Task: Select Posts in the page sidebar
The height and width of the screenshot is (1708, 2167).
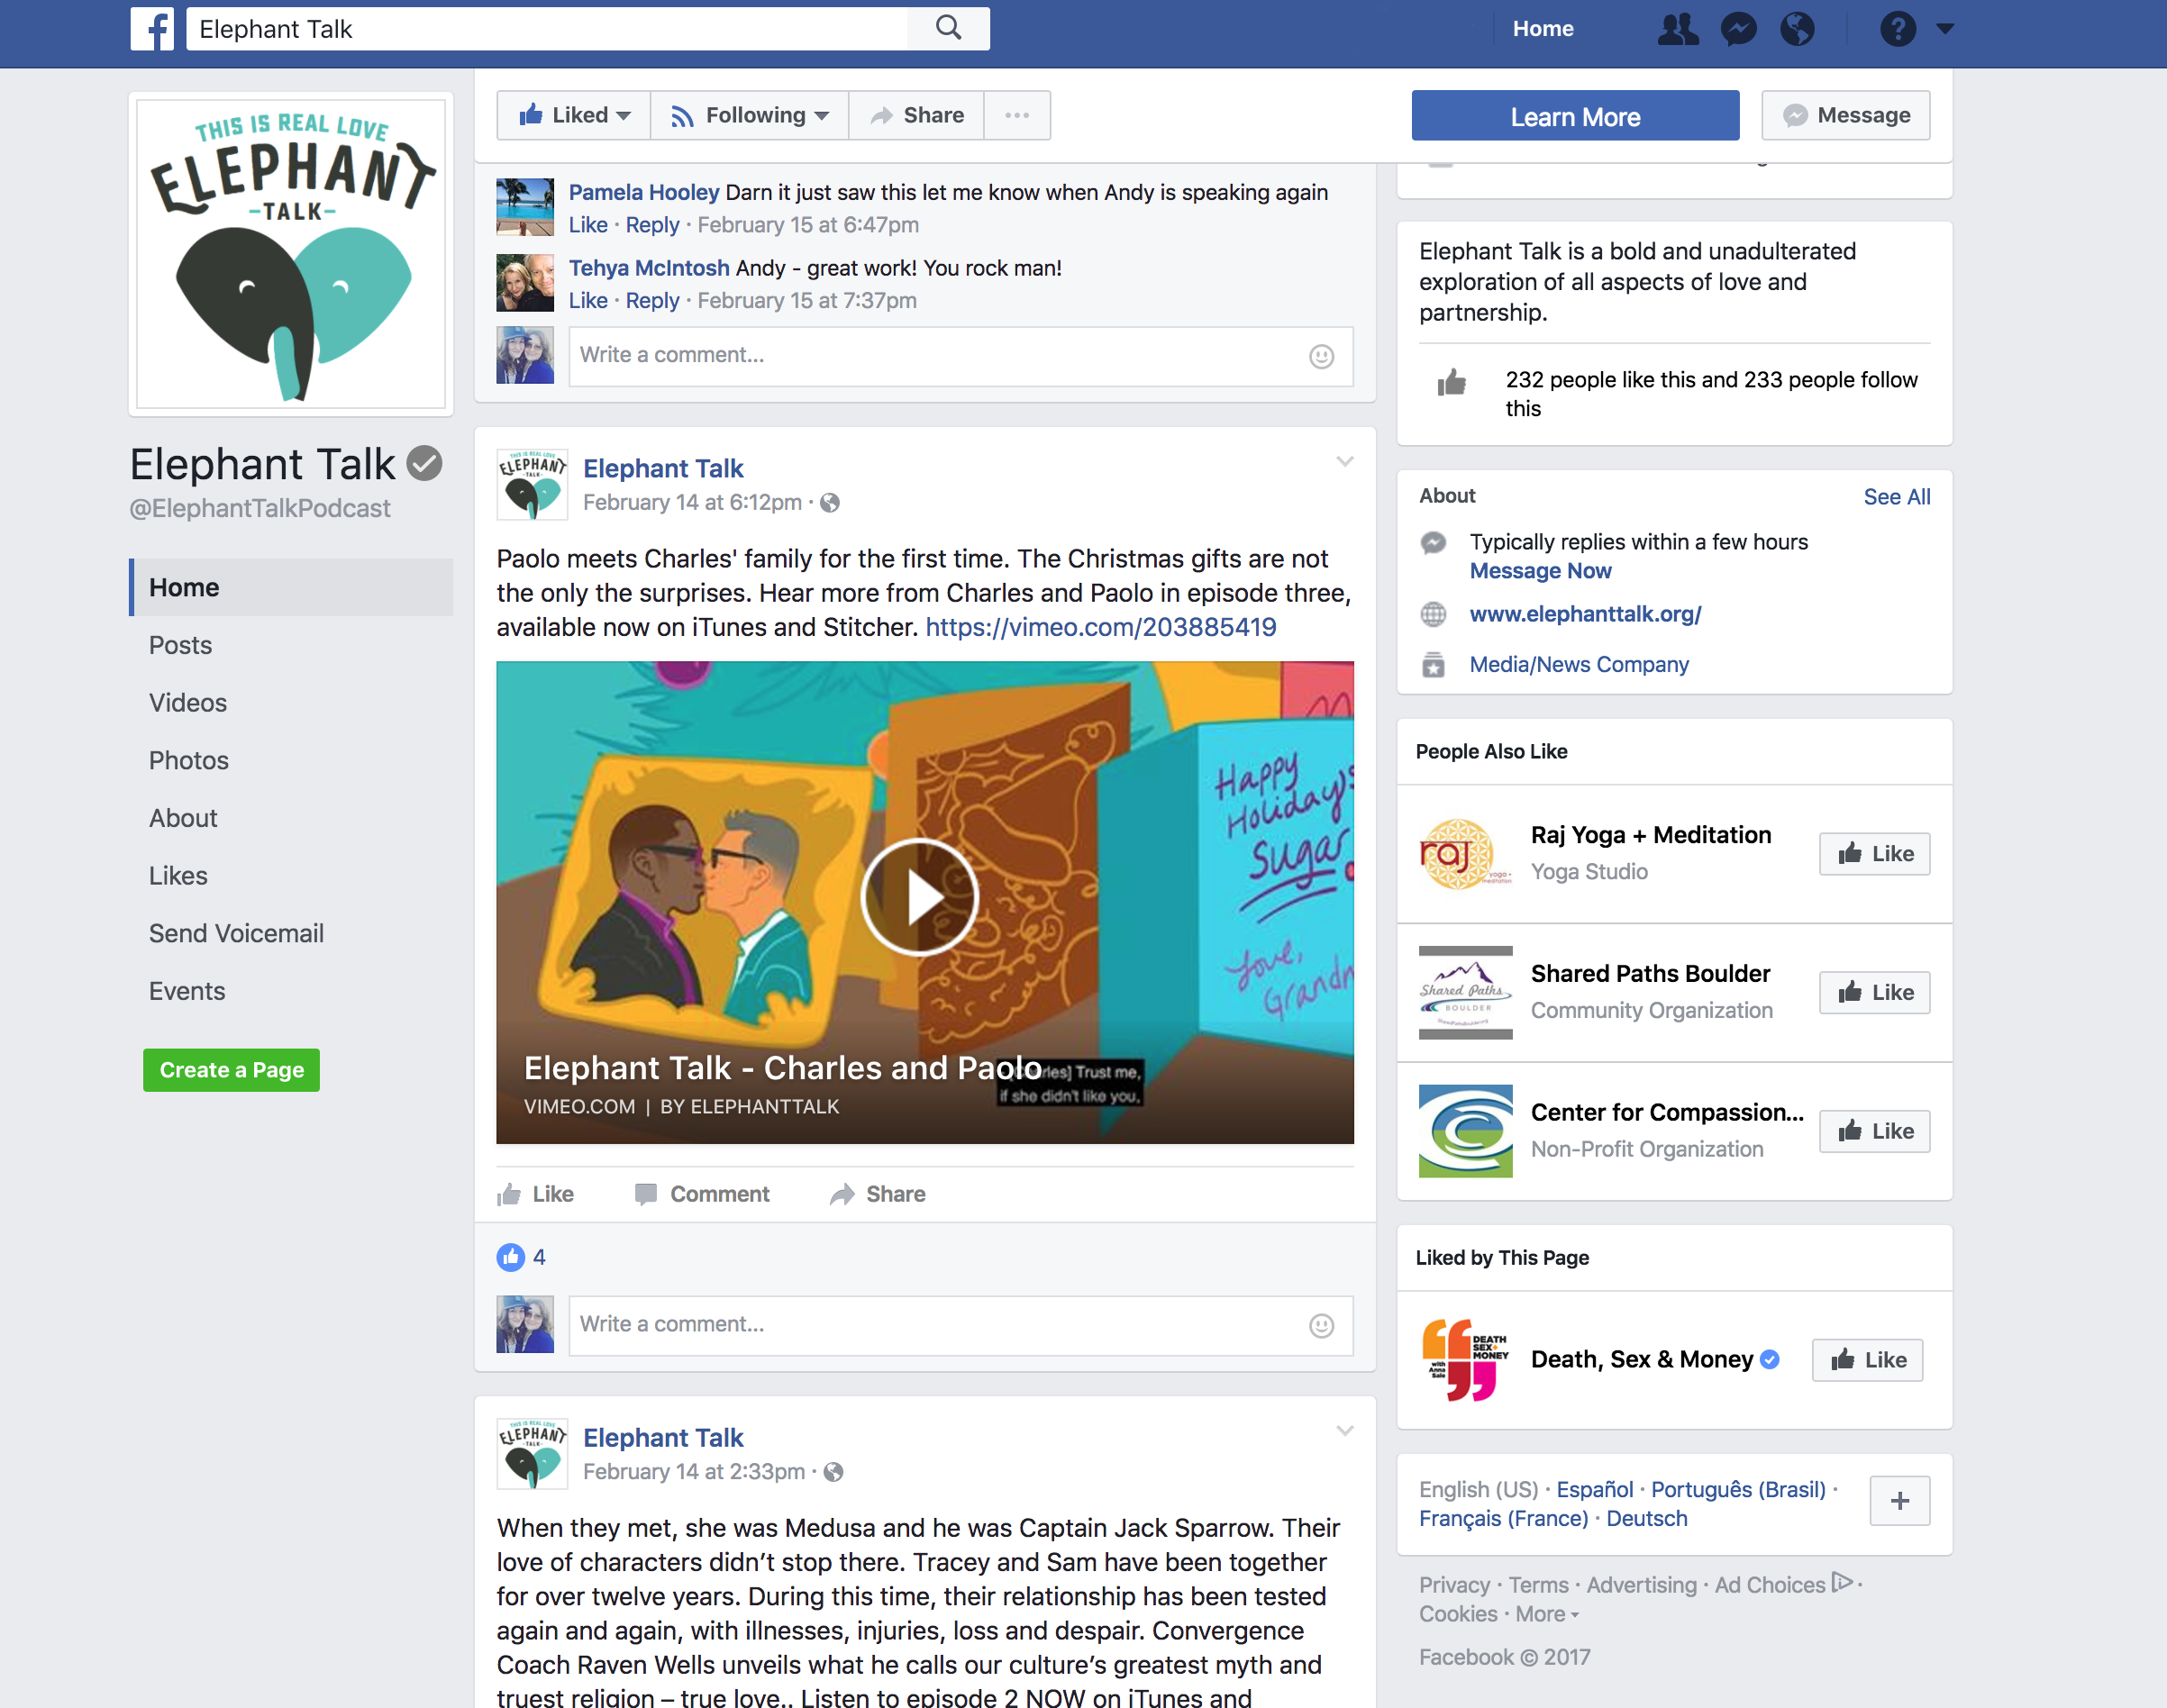Action: pyautogui.click(x=180, y=645)
